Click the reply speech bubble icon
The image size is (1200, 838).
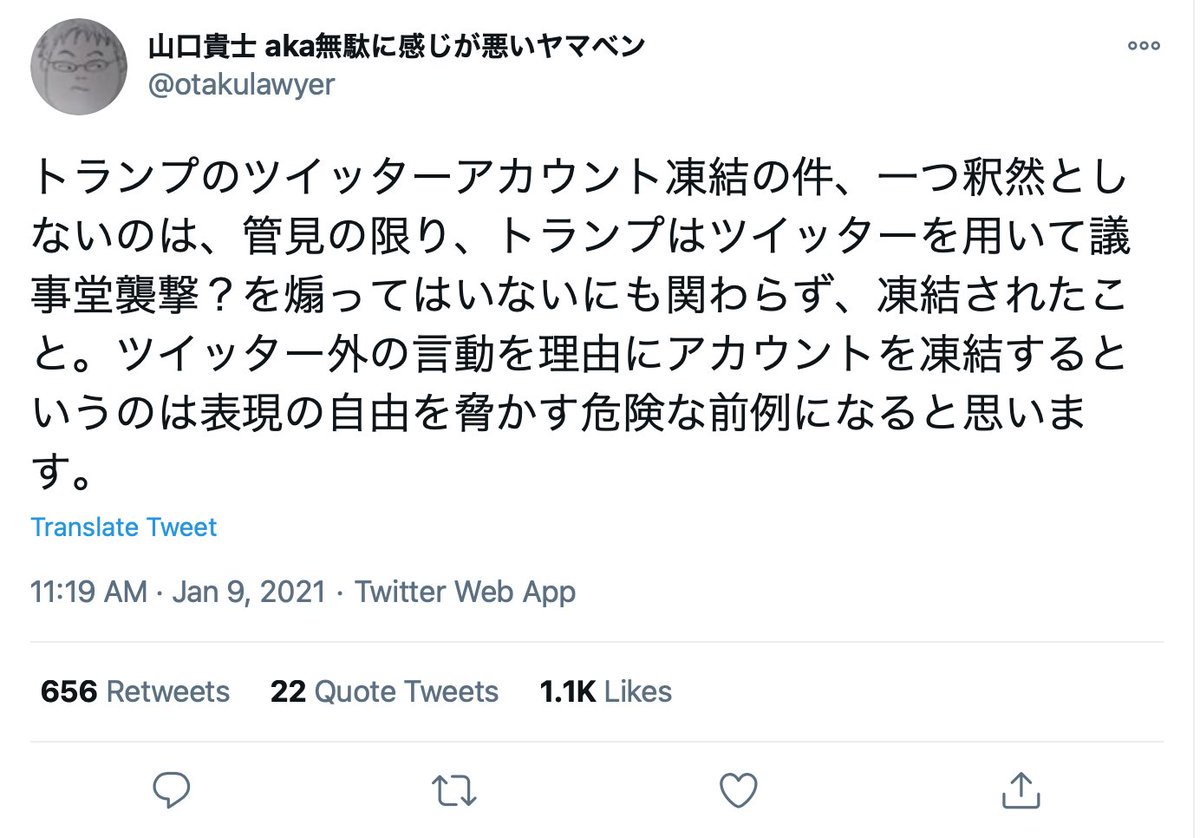(172, 789)
